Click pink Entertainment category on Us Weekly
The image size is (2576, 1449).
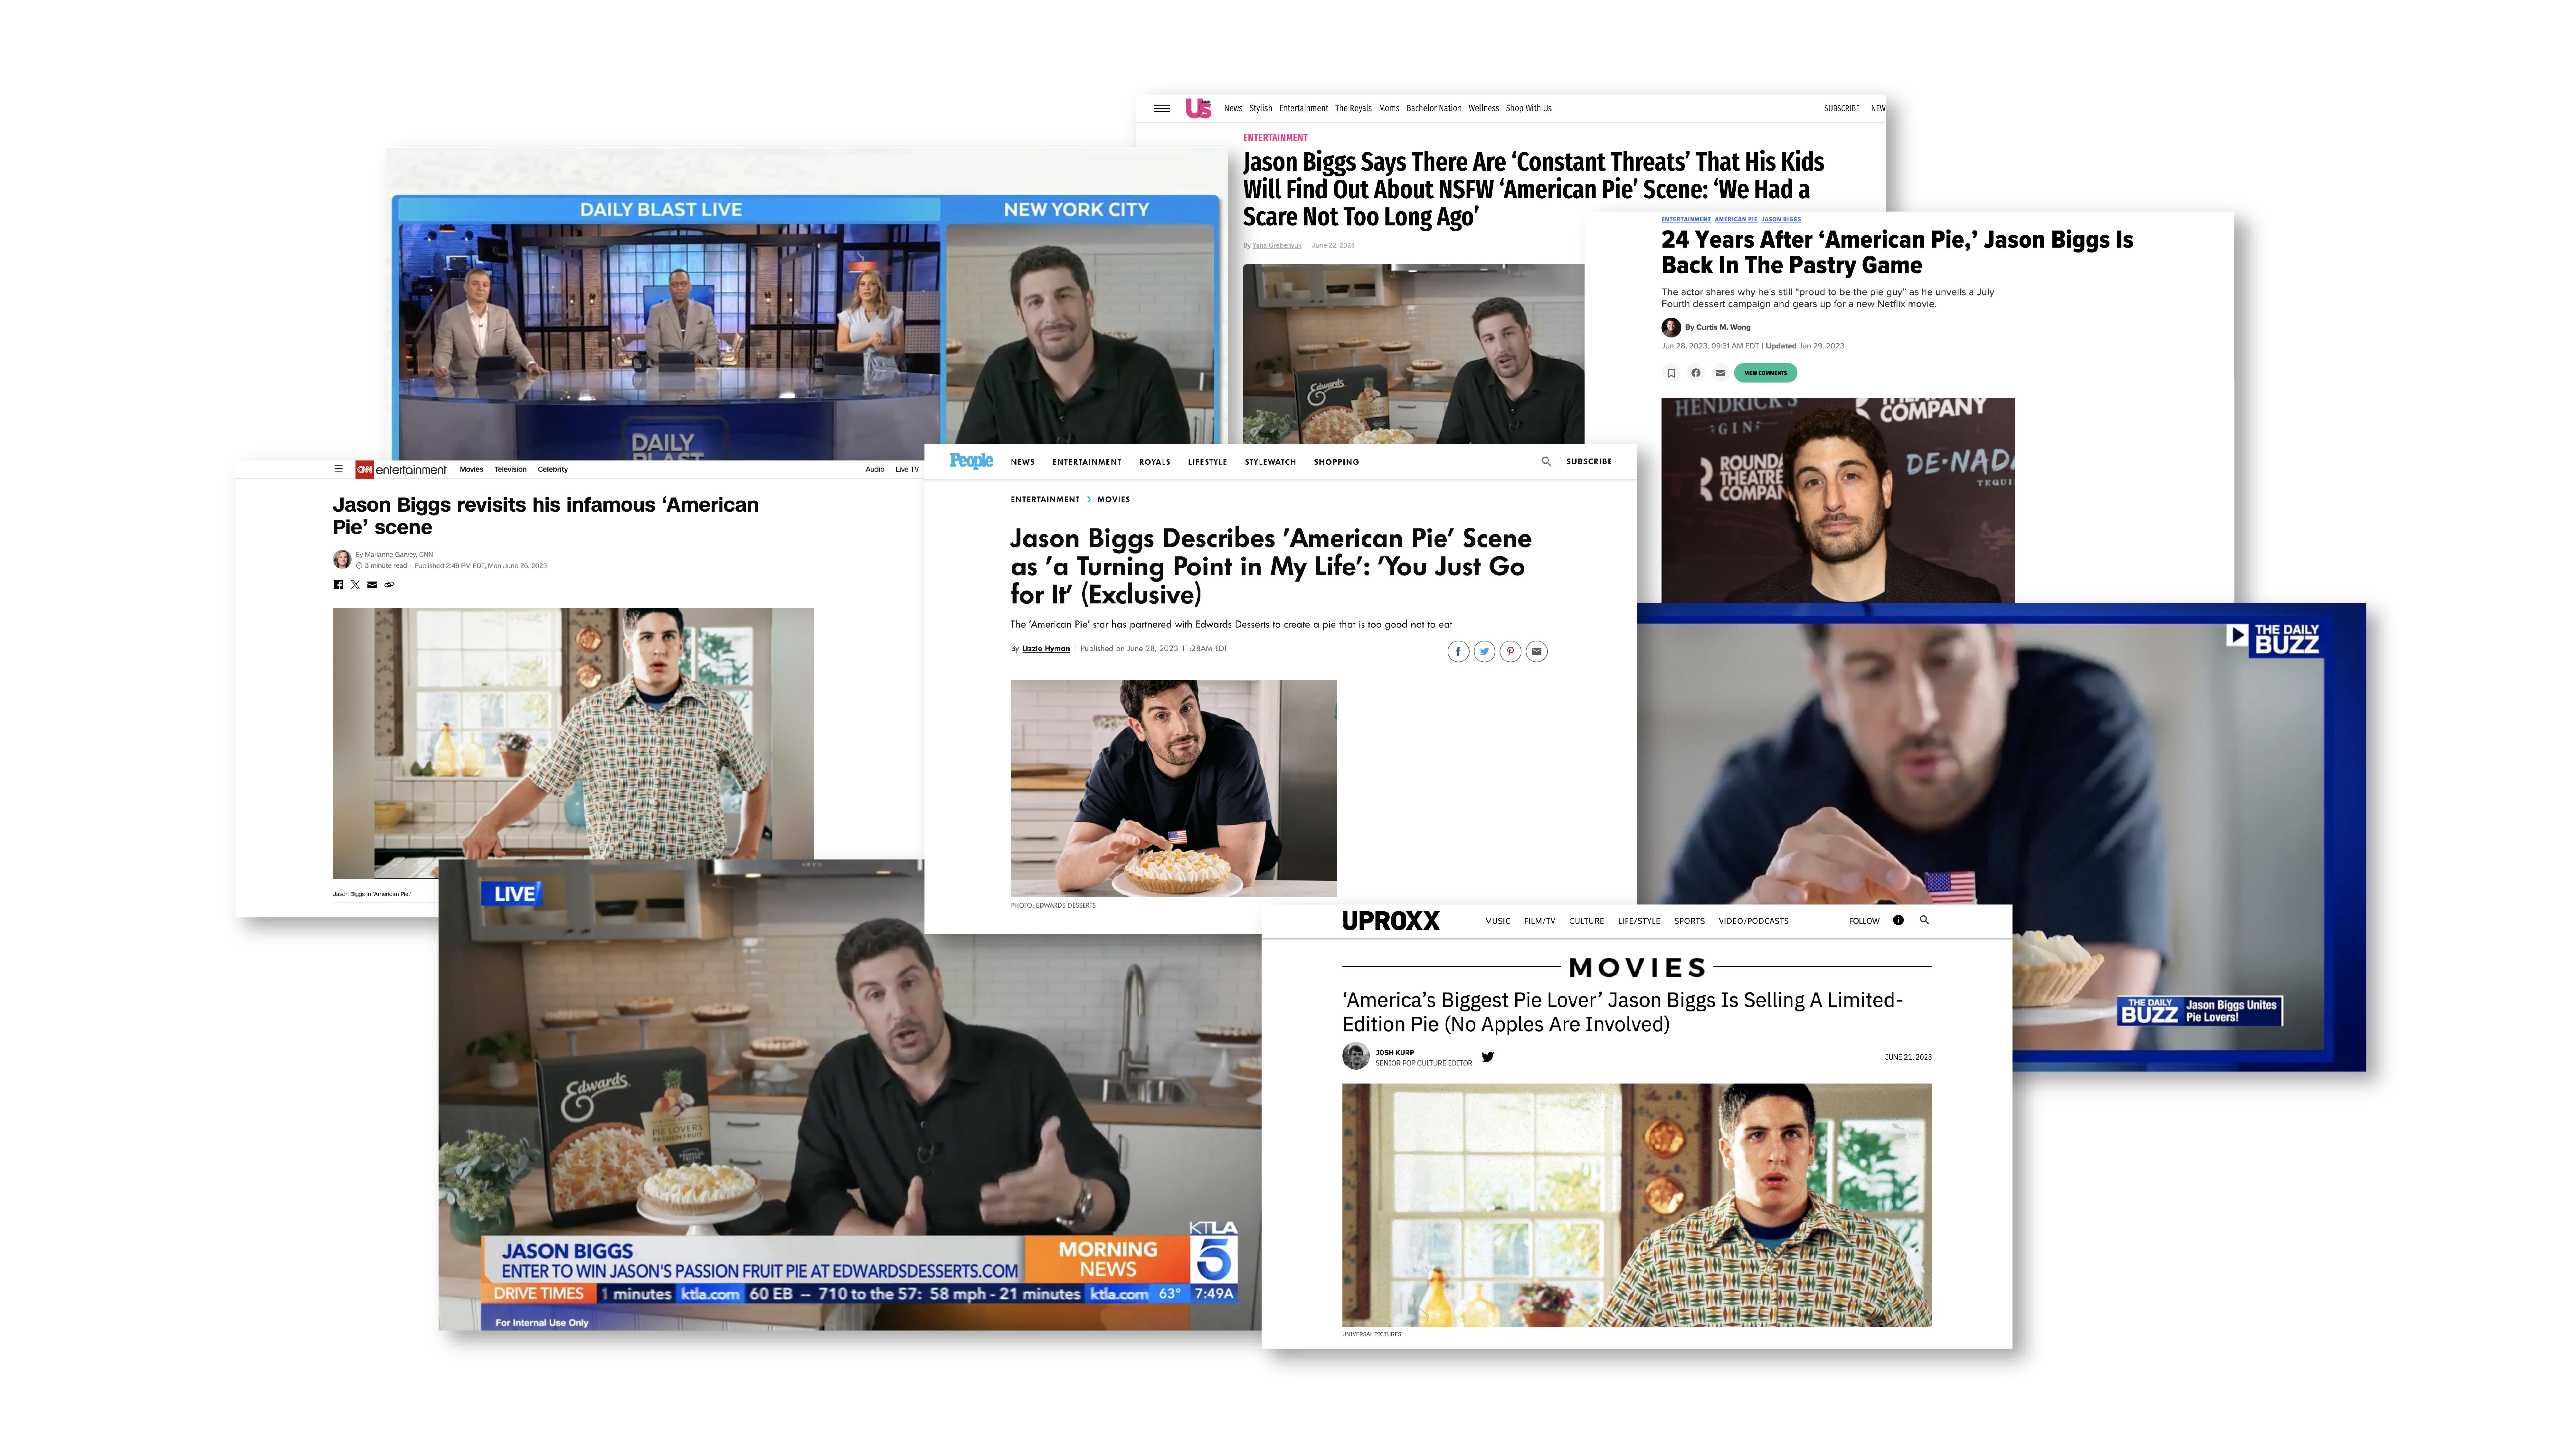click(1275, 138)
